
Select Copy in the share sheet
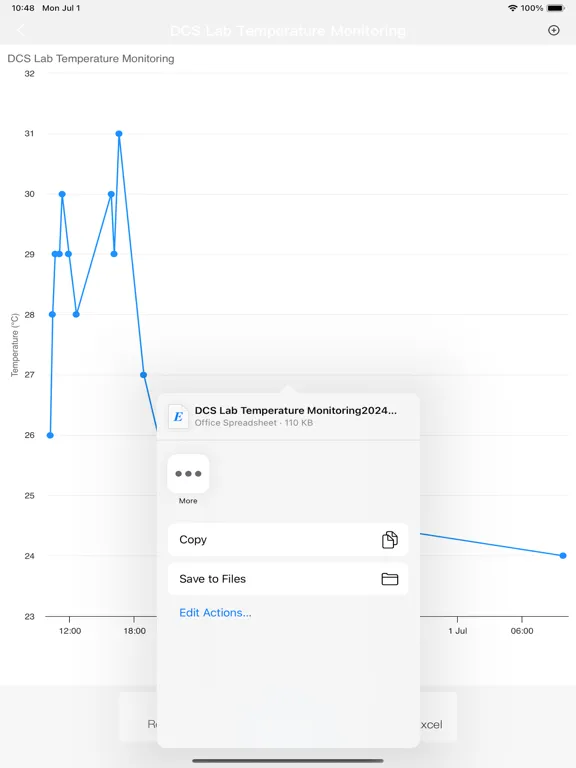tap(288, 539)
